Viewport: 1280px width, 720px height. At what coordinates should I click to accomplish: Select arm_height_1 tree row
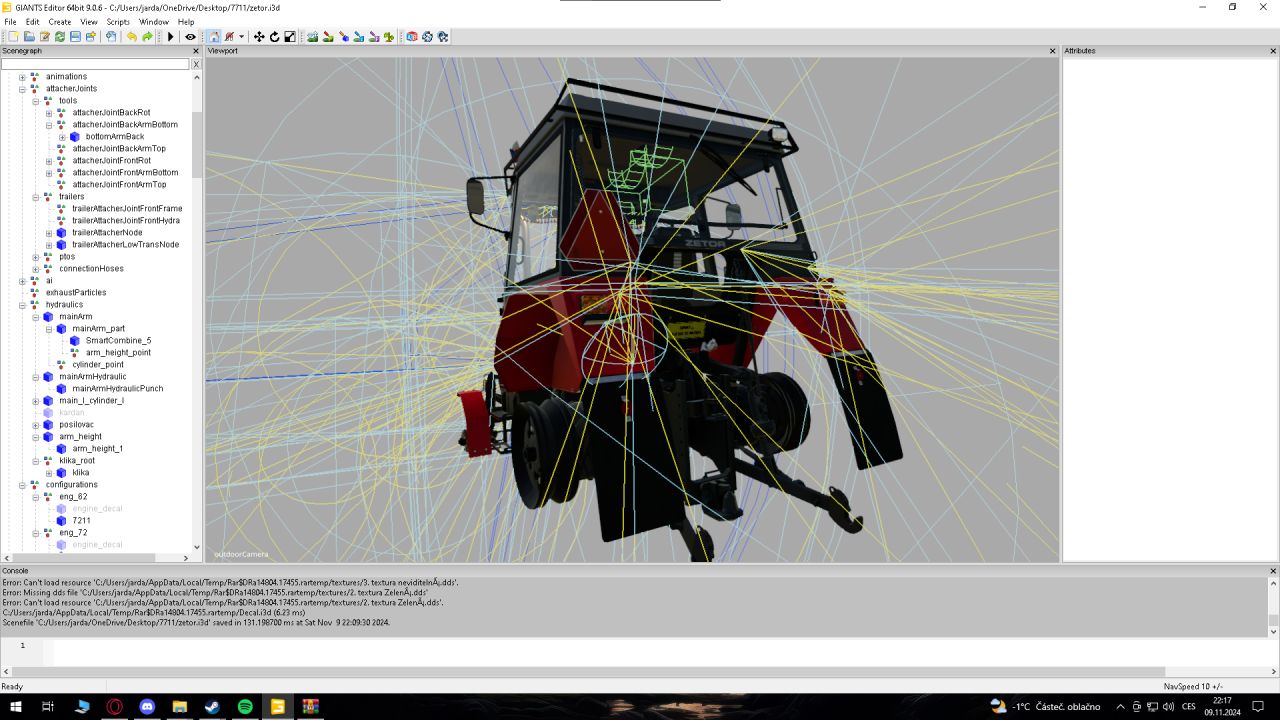coord(97,449)
